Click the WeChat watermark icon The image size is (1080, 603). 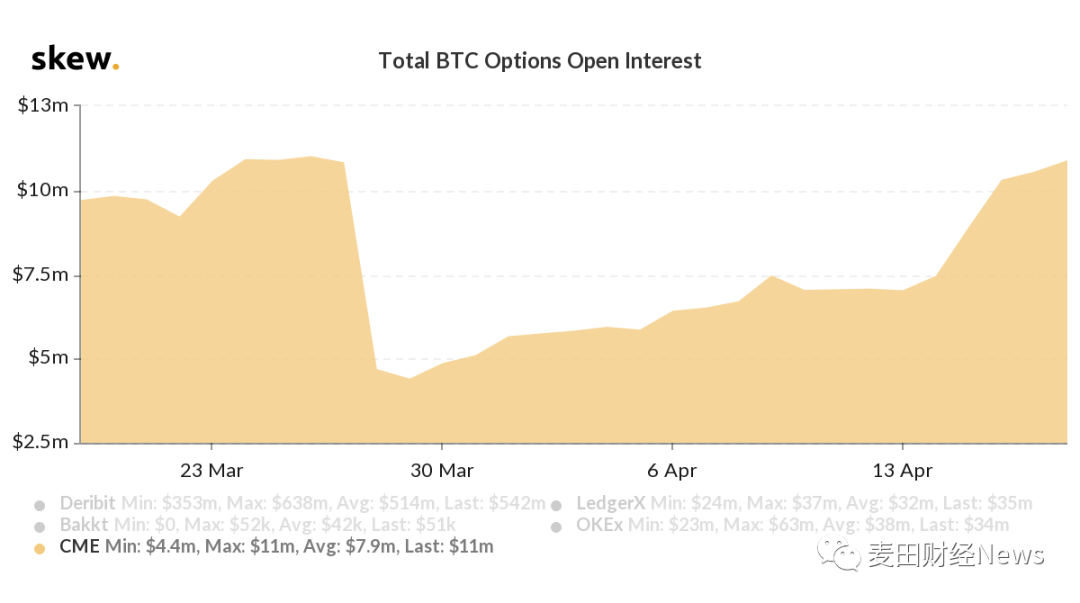[838, 554]
